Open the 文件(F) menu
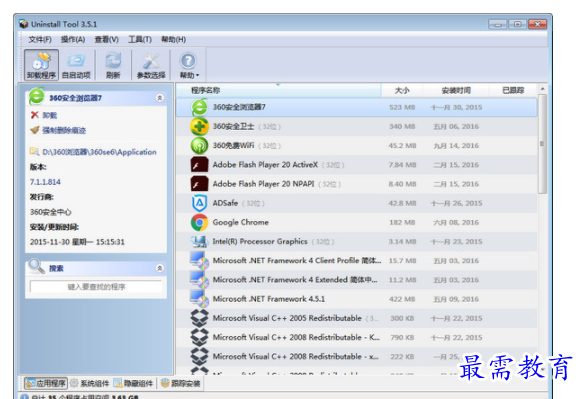 (40, 39)
